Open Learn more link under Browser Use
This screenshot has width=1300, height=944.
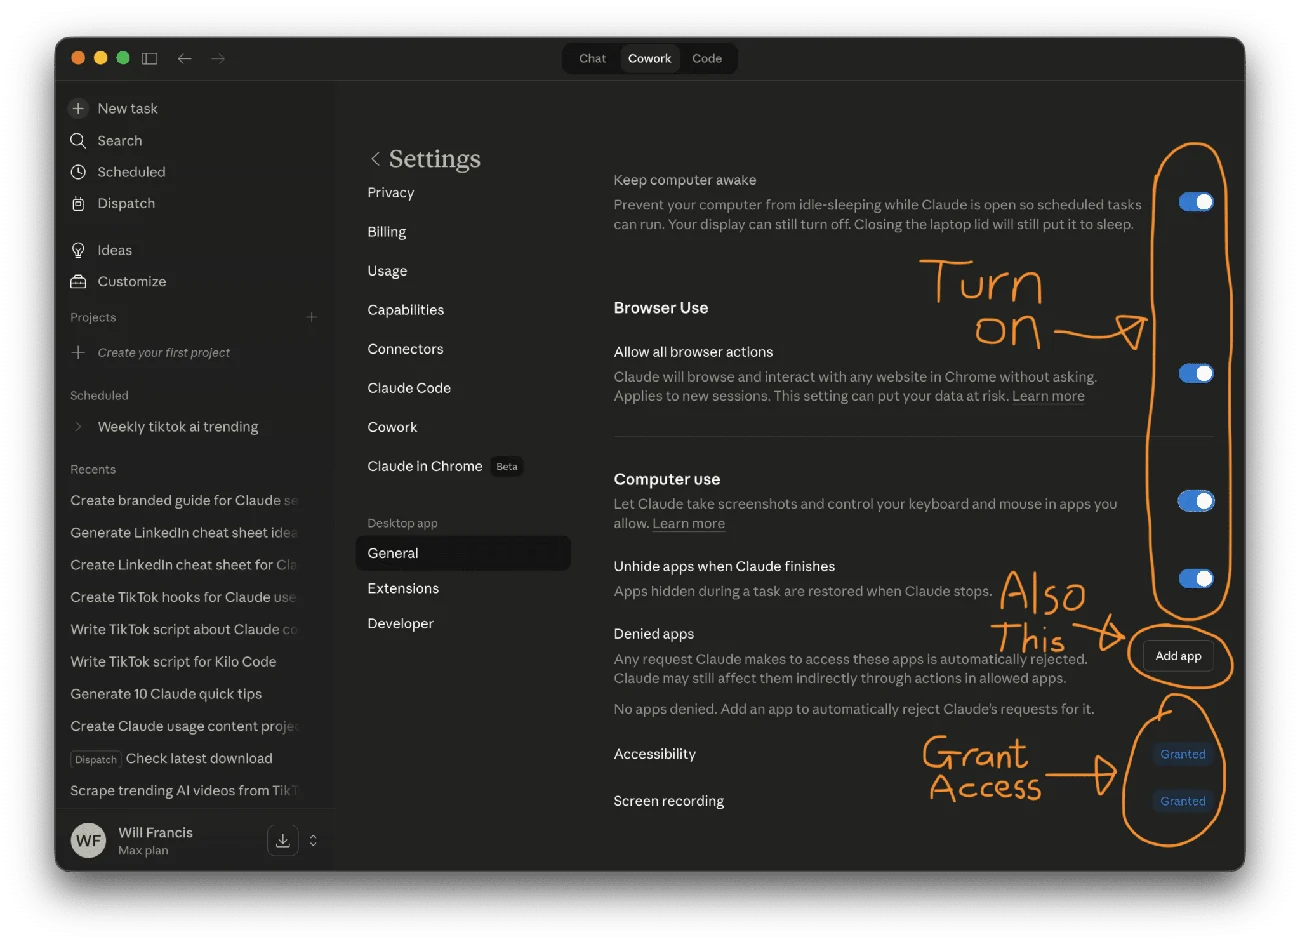coord(1048,397)
